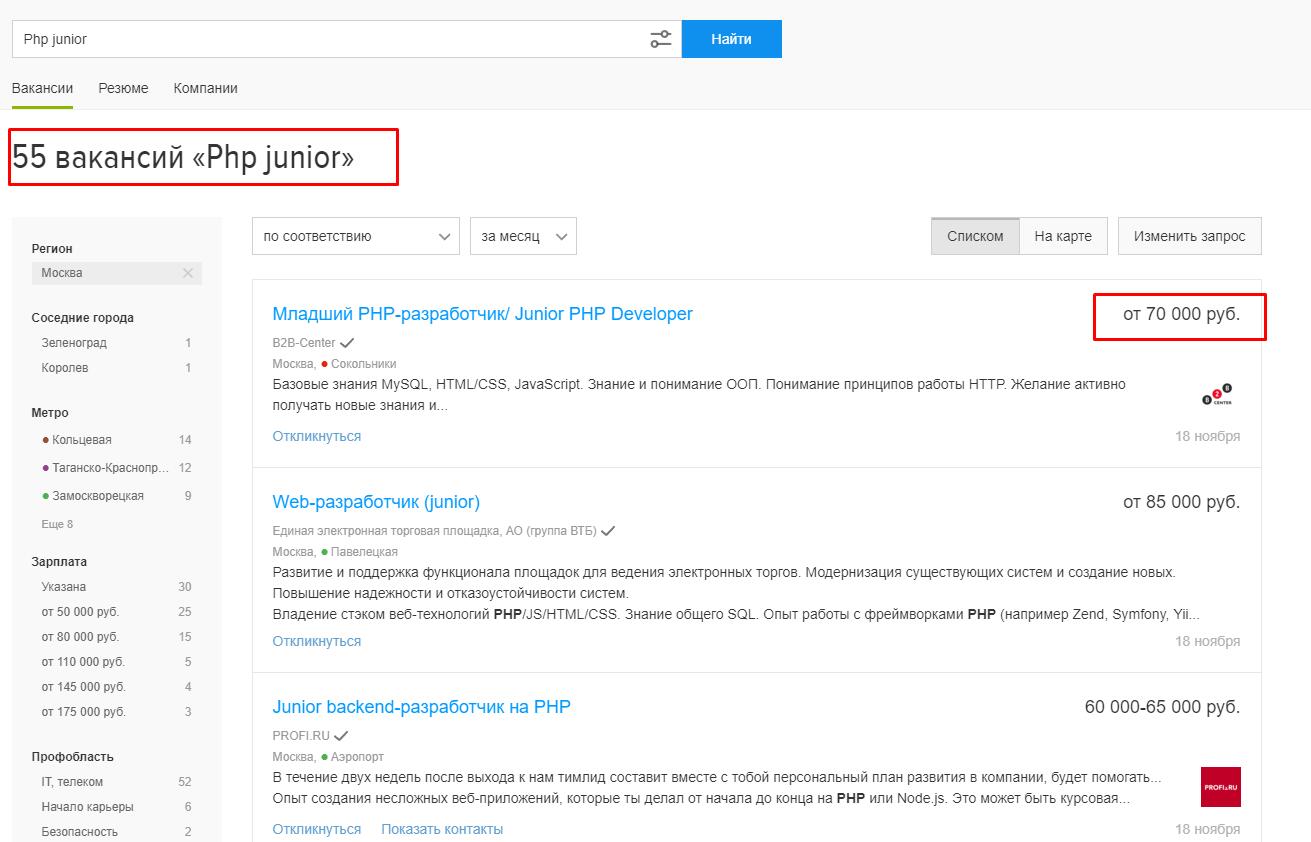
Task: Click Показать контакты for PROFI.RU vacancy
Action: tap(441, 829)
